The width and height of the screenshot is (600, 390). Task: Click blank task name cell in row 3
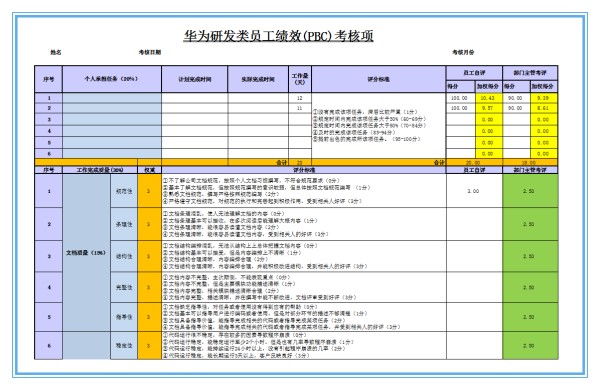[112, 120]
